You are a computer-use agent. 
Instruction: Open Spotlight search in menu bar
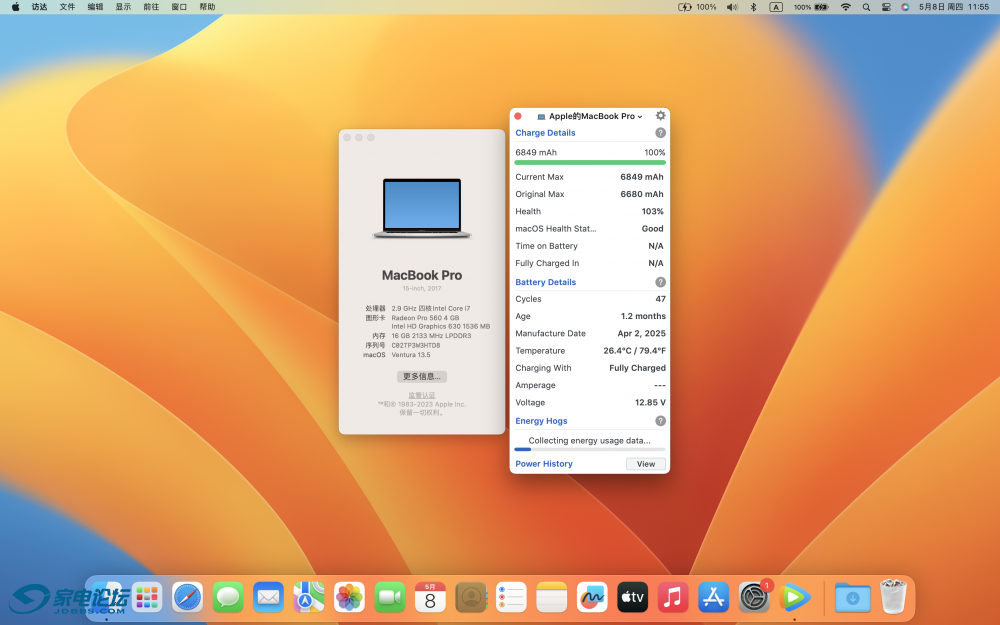866,7
